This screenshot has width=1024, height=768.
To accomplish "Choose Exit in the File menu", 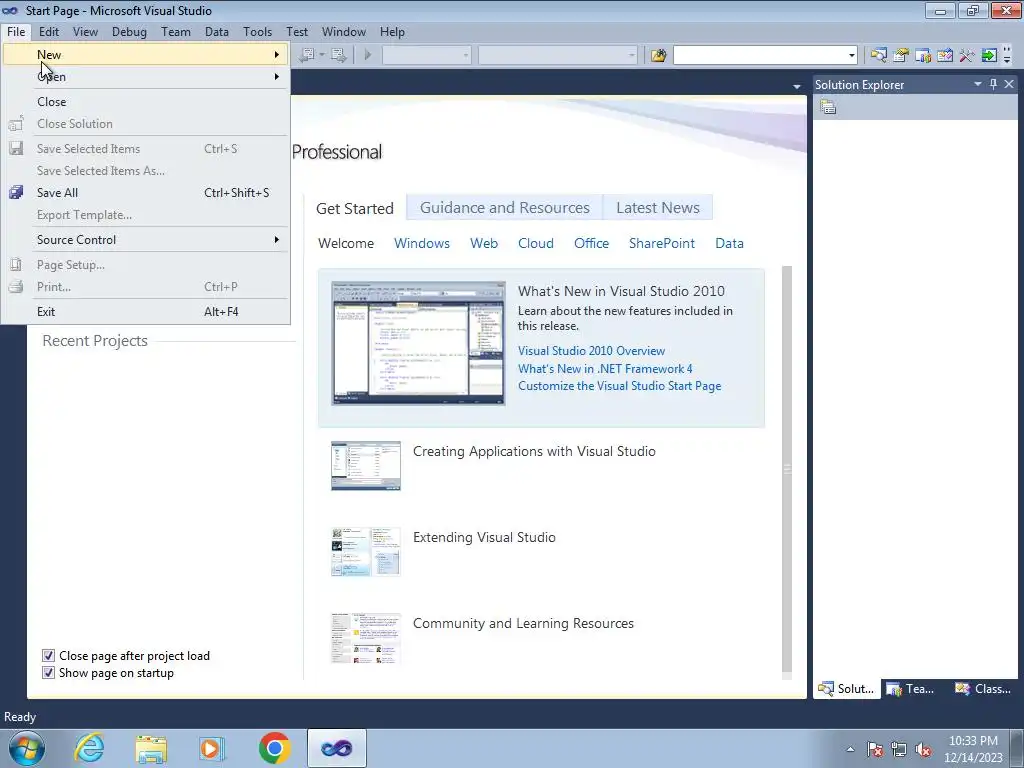I will click(x=146, y=312).
